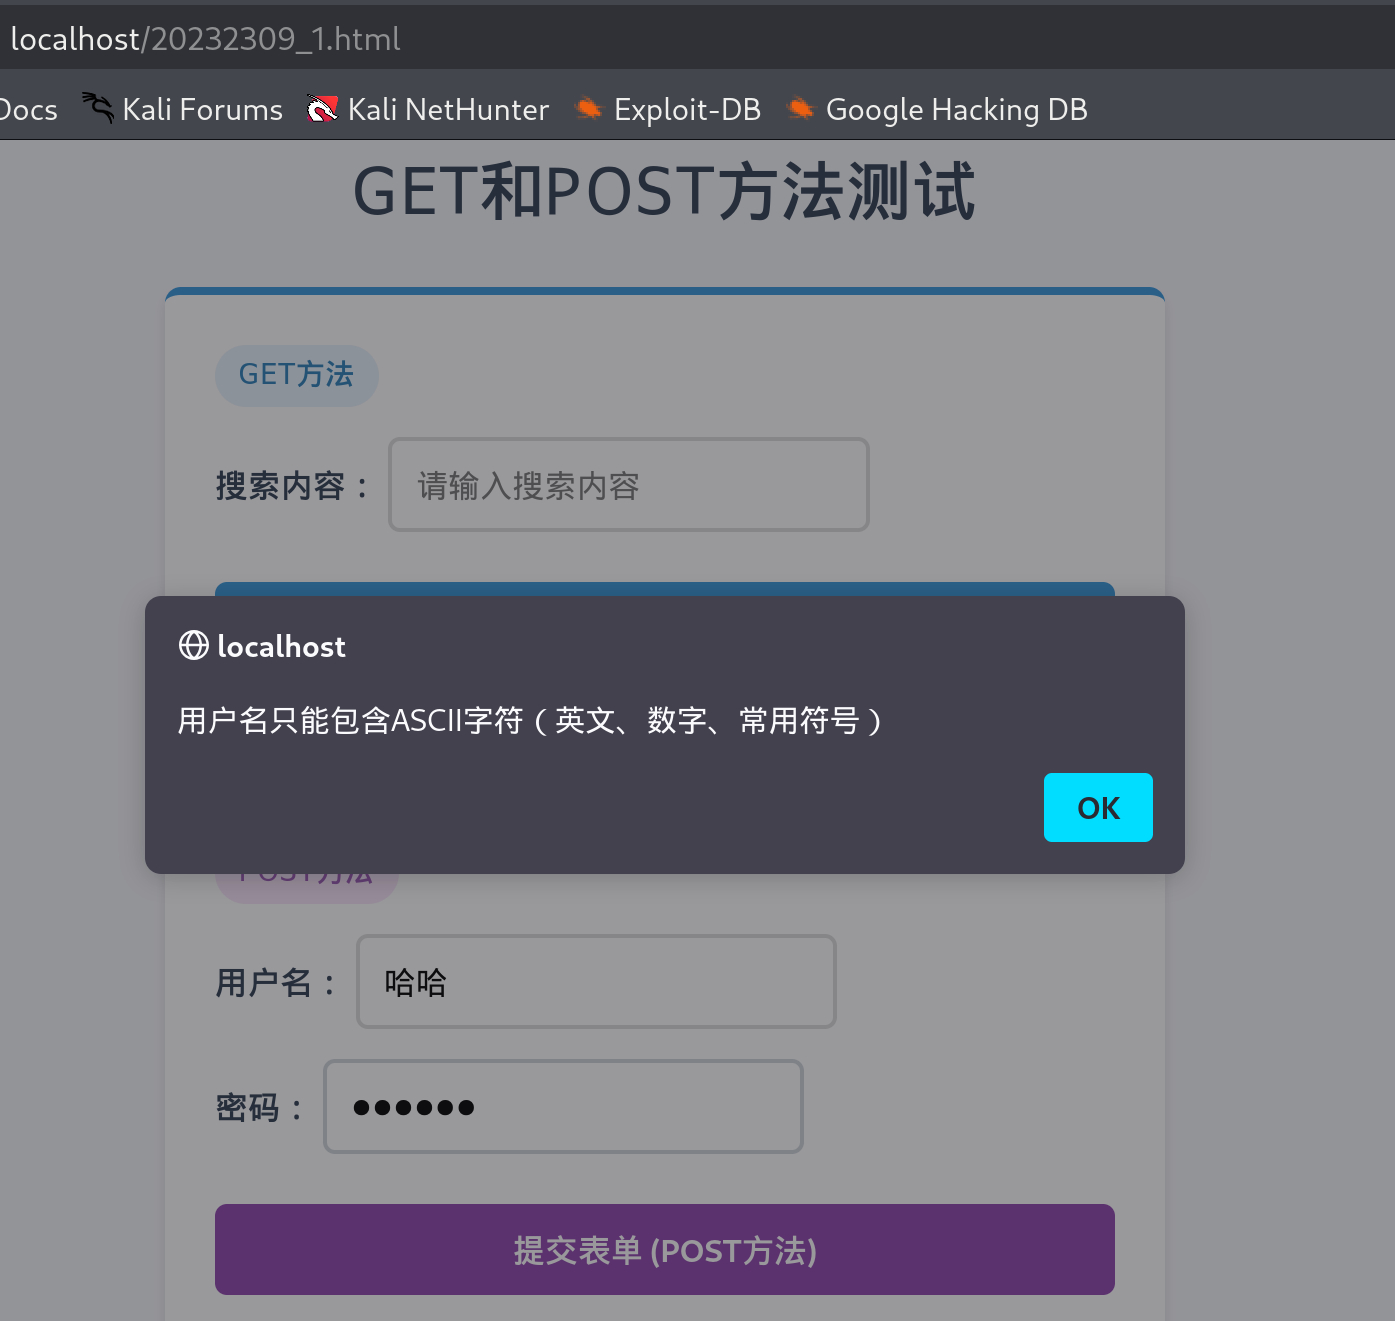Screen dimensions: 1395x1321
Task: Click the ASCII username alert message text
Action: 530,720
